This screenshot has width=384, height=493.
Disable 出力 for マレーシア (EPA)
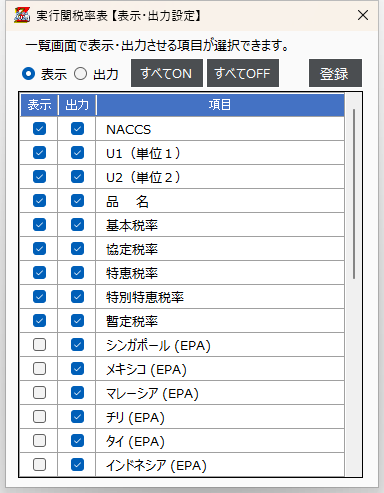click(77, 393)
